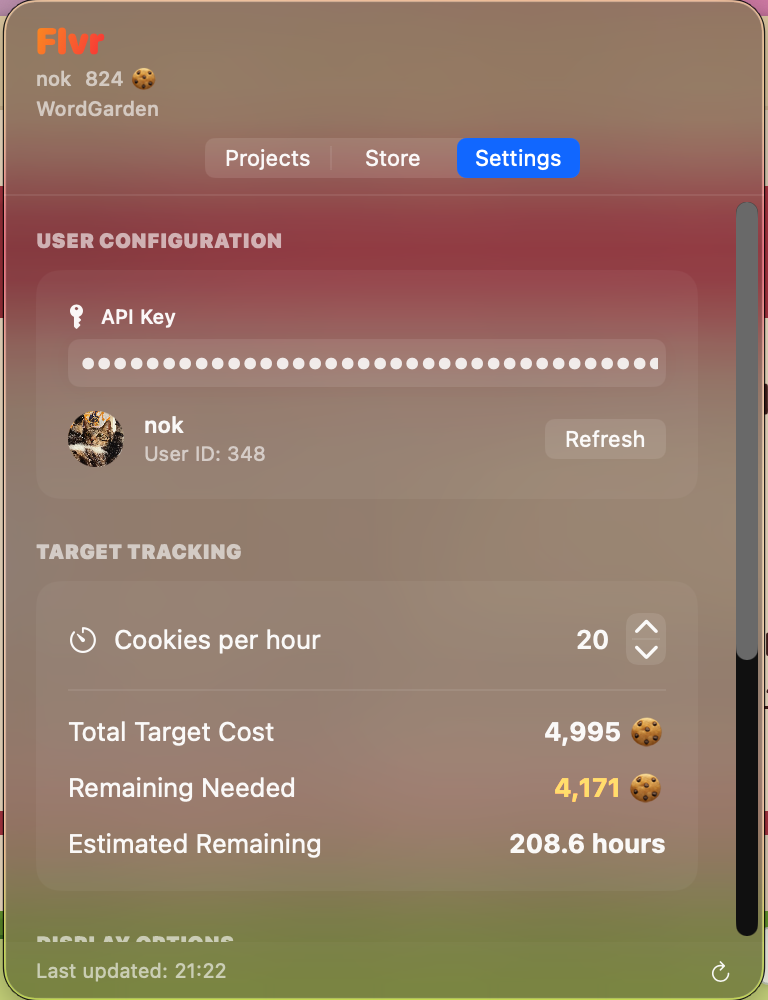Click the cookie icon beside 824
Image resolution: width=768 pixels, height=1000 pixels.
click(144, 79)
